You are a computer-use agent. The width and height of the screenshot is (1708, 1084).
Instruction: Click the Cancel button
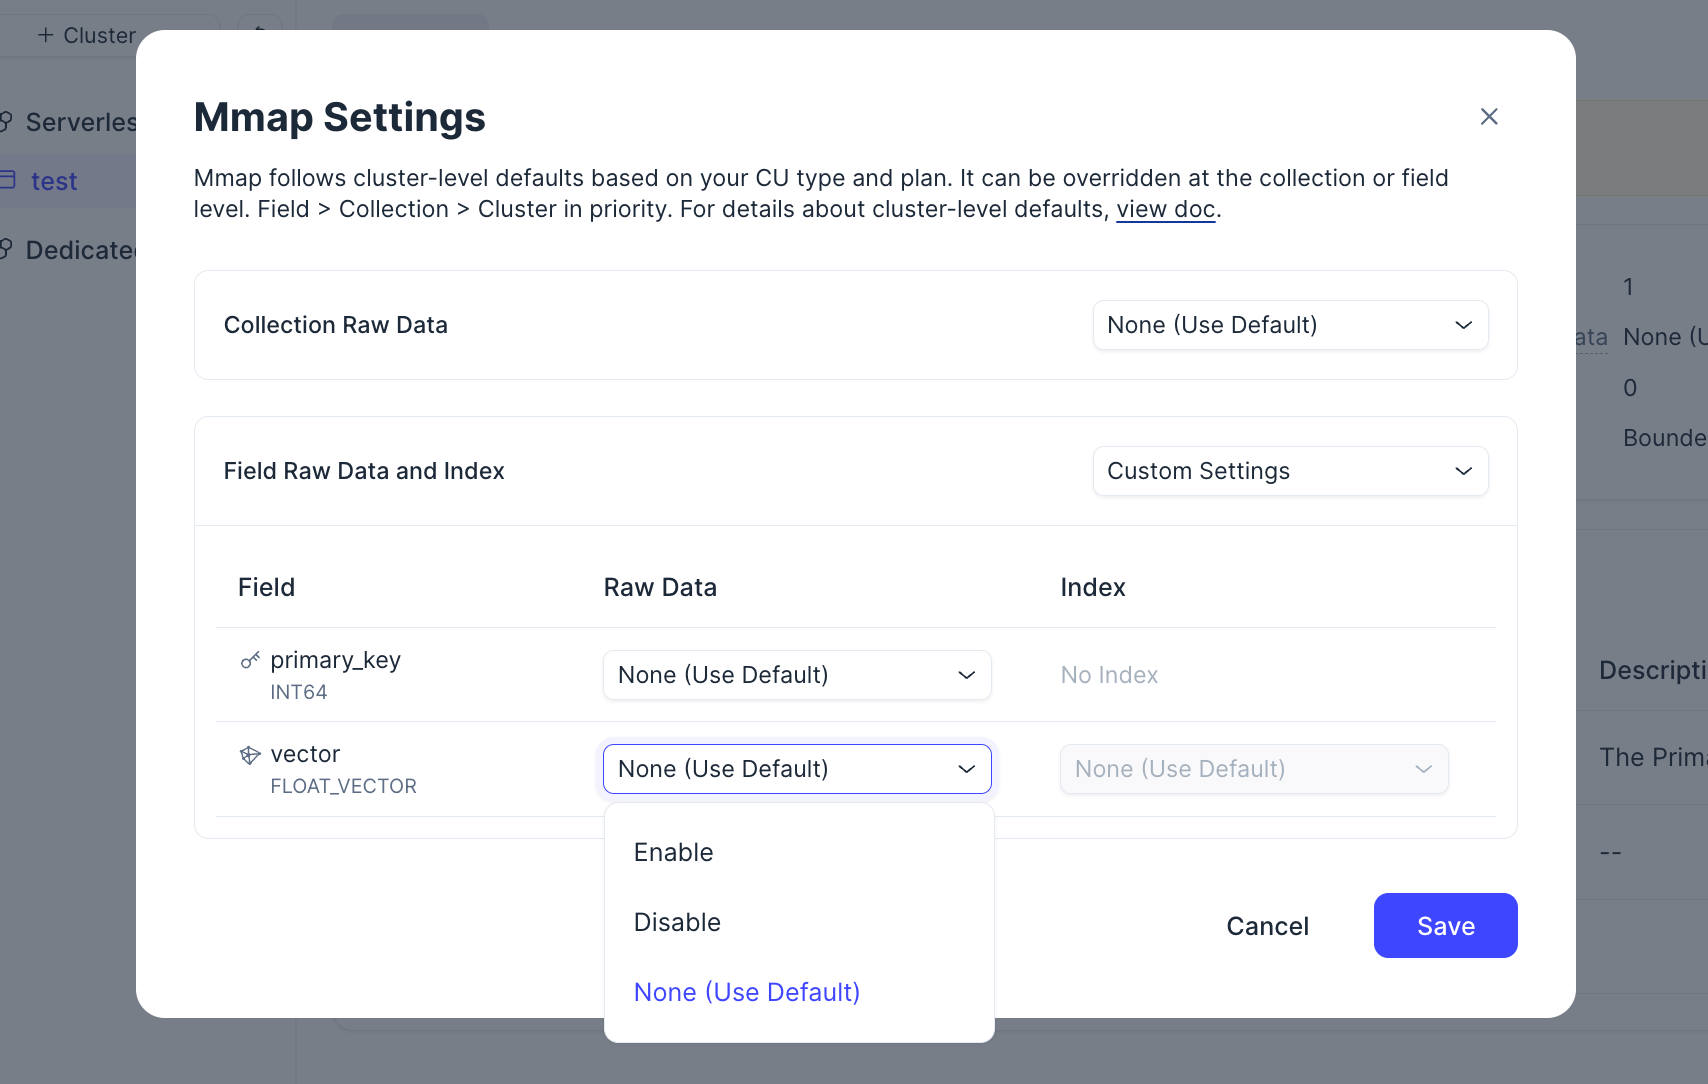pyautogui.click(x=1267, y=926)
